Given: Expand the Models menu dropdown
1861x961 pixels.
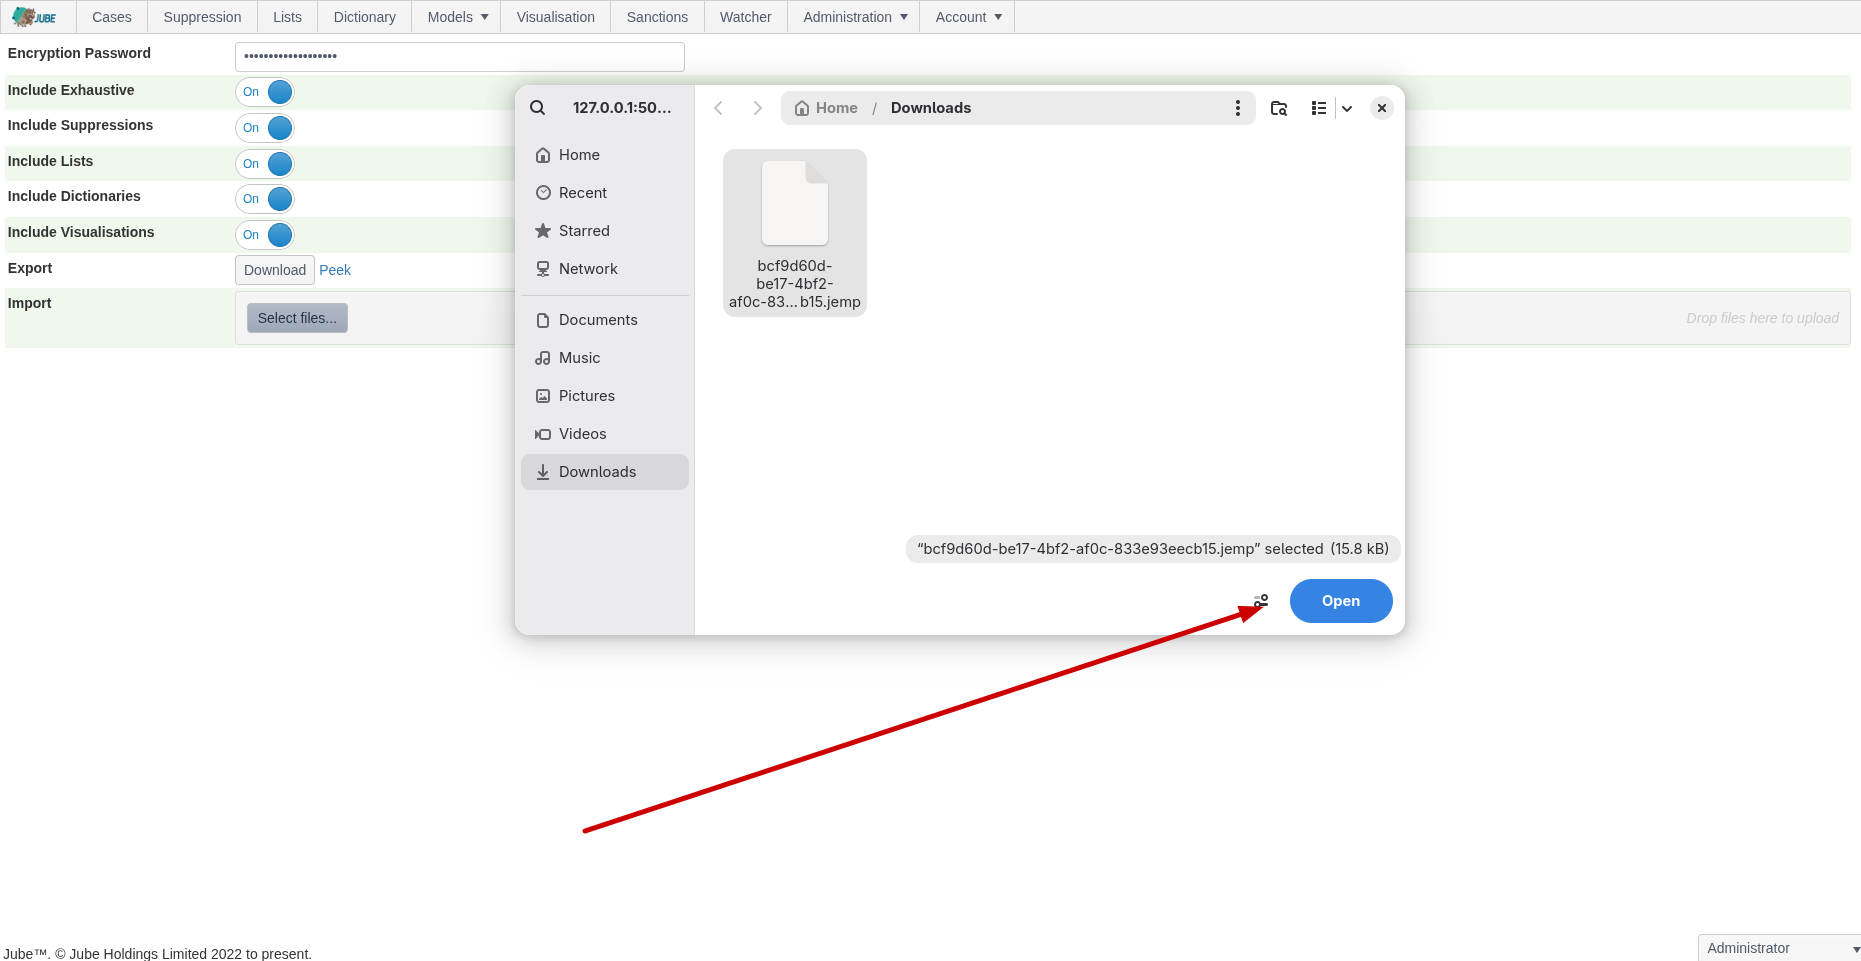Looking at the screenshot, I should click(457, 17).
